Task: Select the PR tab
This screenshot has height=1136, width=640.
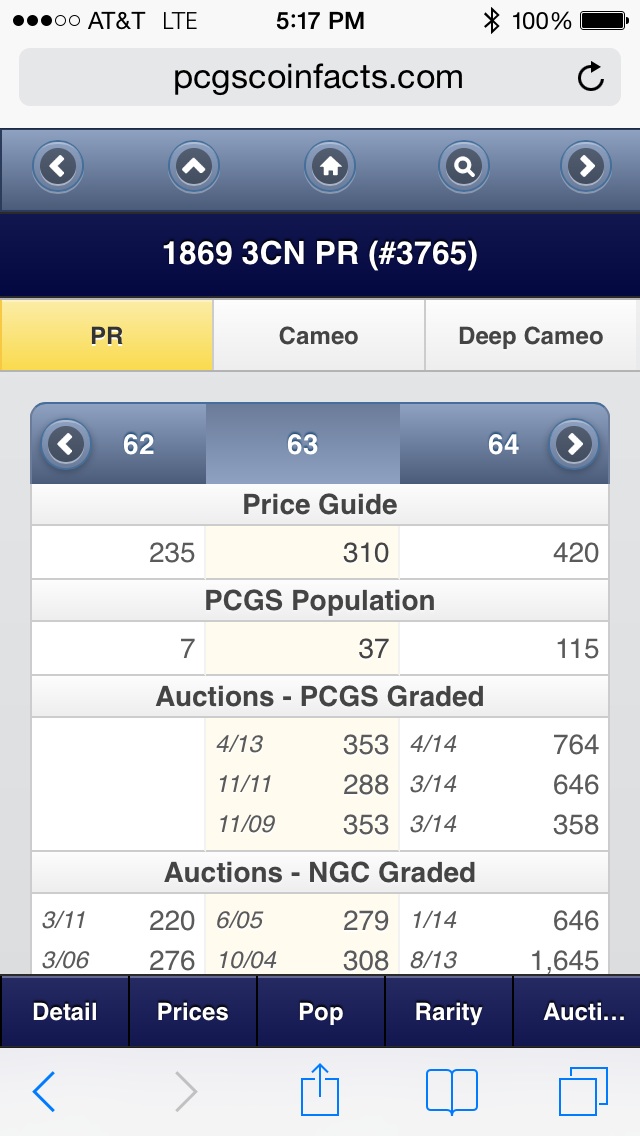Action: pos(107,335)
